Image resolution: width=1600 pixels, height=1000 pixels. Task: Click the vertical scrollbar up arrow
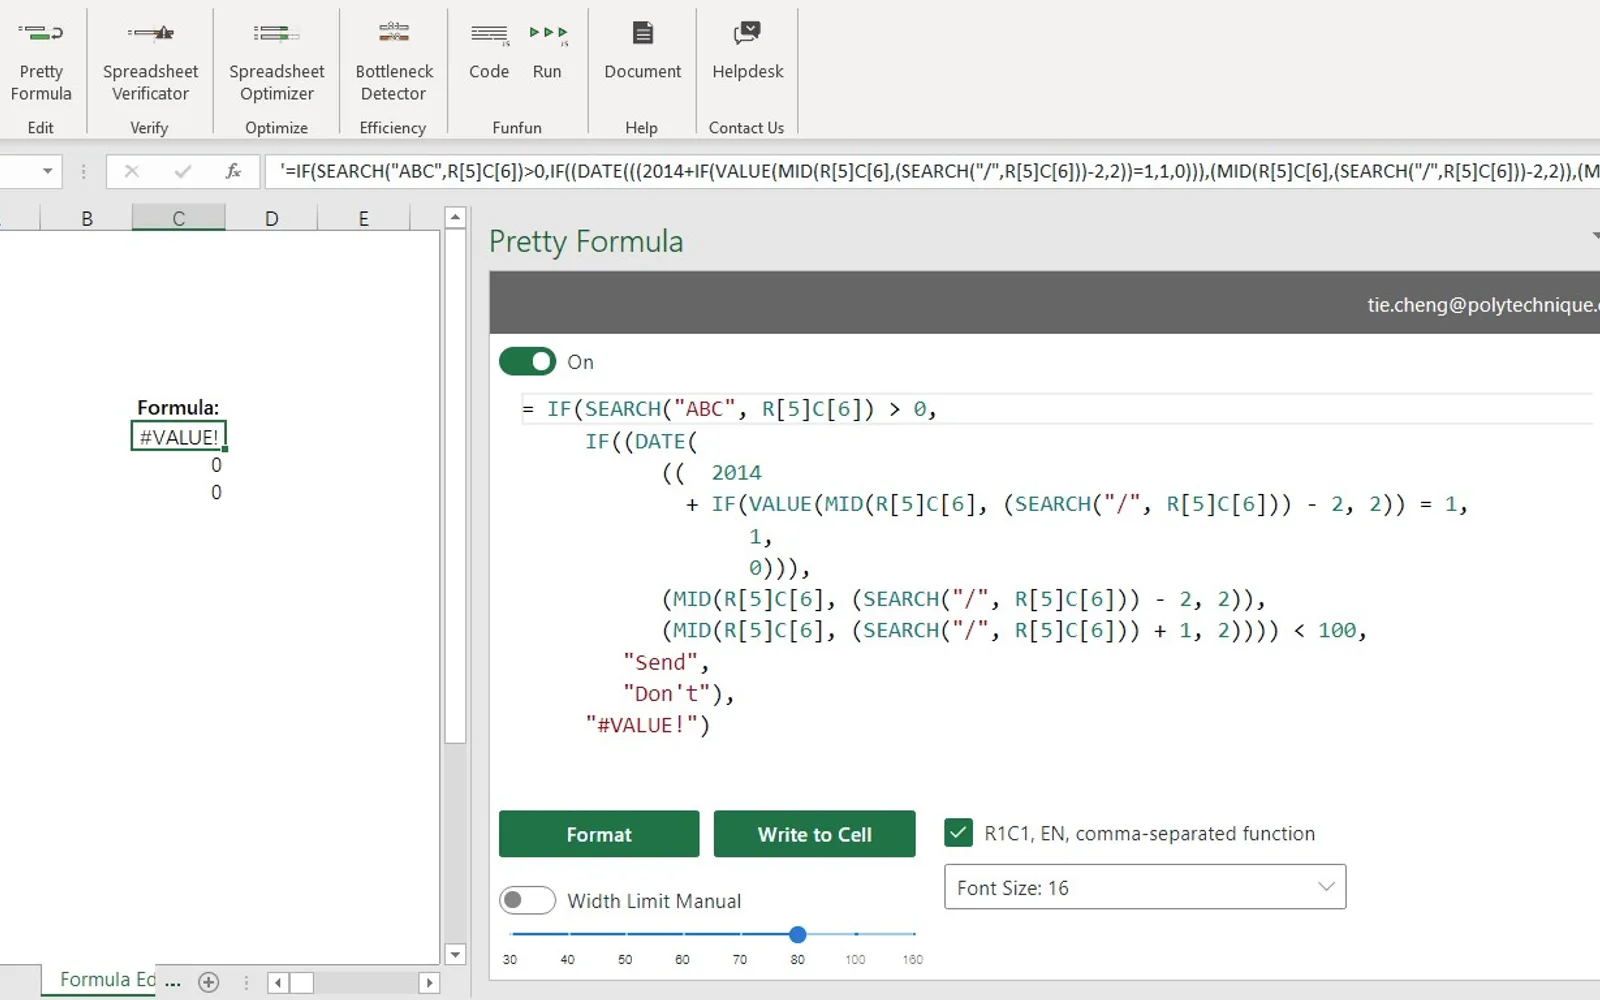pos(455,217)
